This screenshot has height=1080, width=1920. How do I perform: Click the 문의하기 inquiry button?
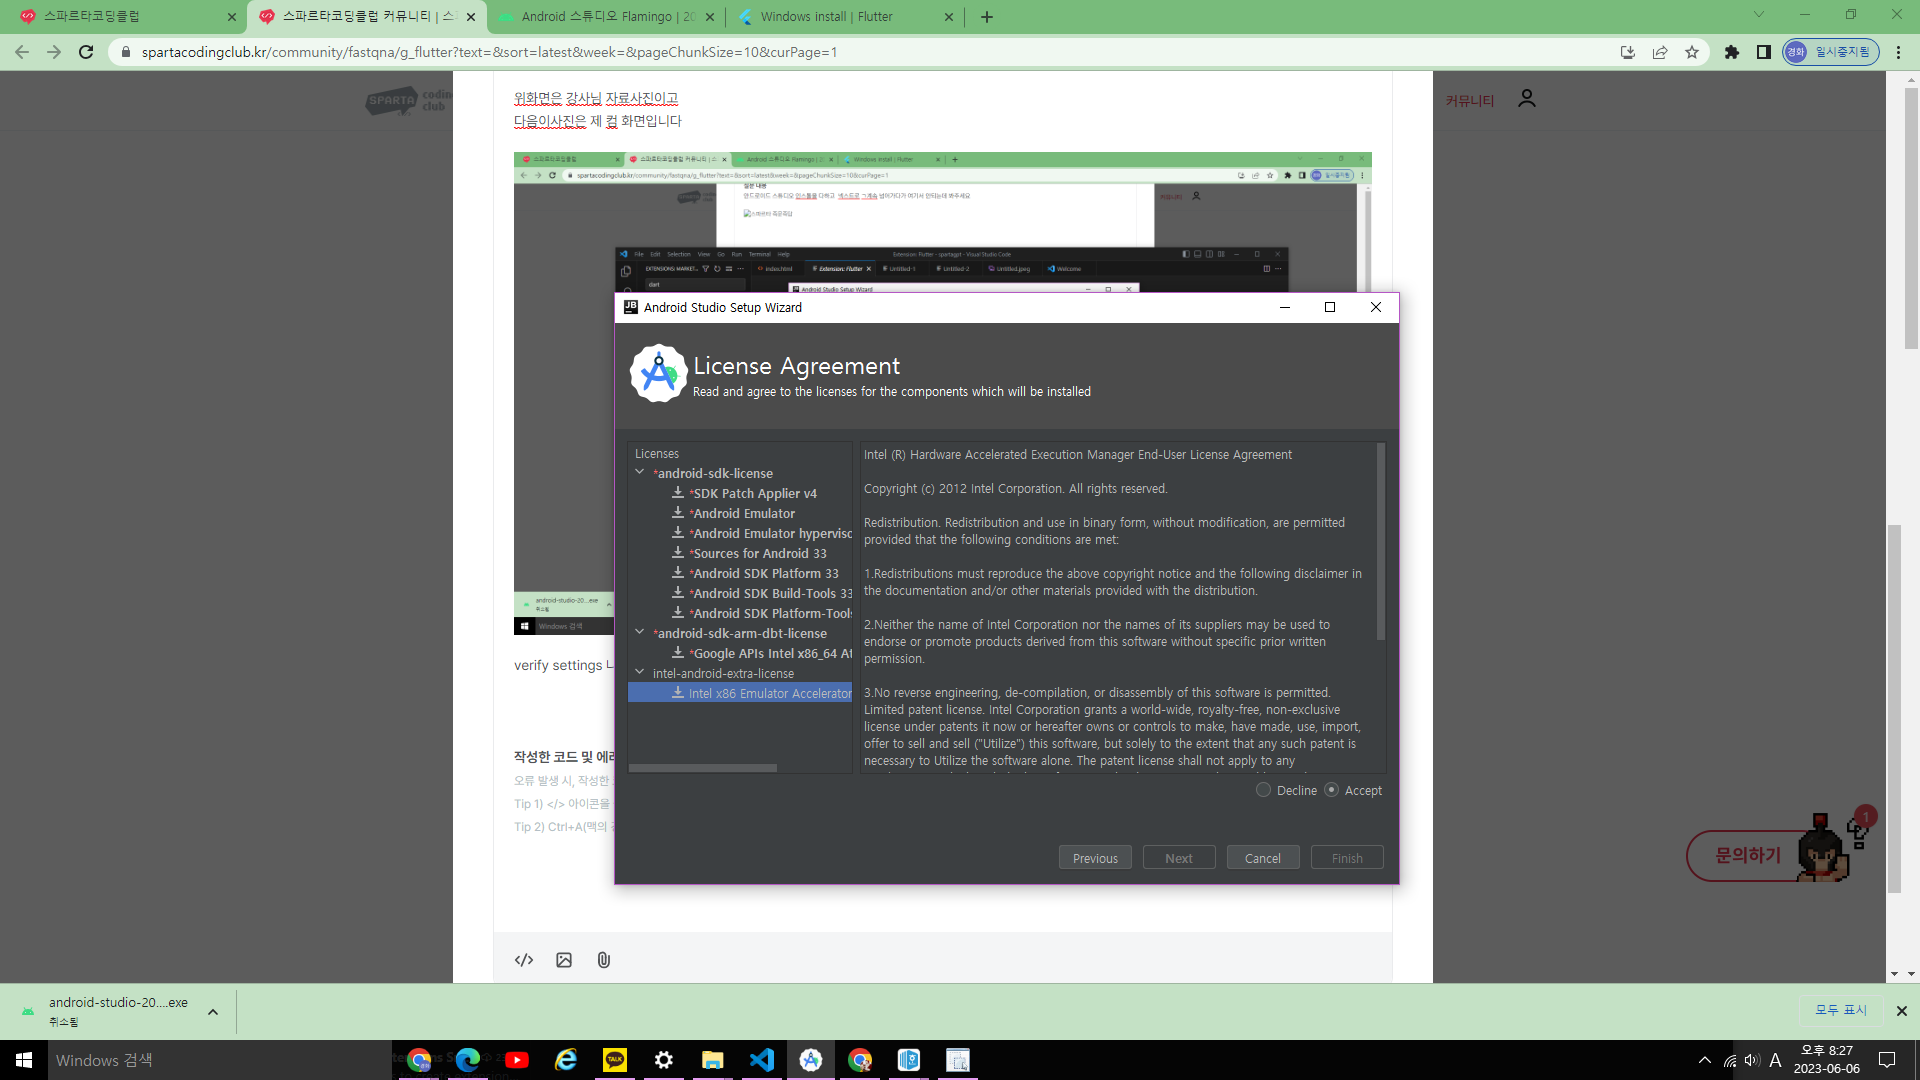1748,856
